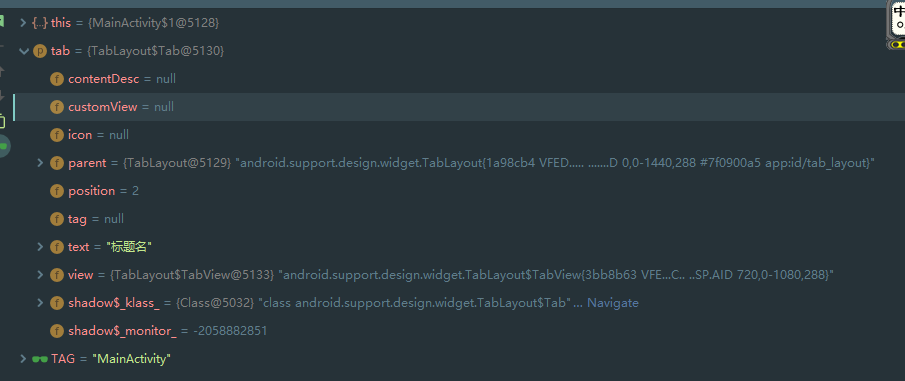Select the icon = null row

click(458, 135)
